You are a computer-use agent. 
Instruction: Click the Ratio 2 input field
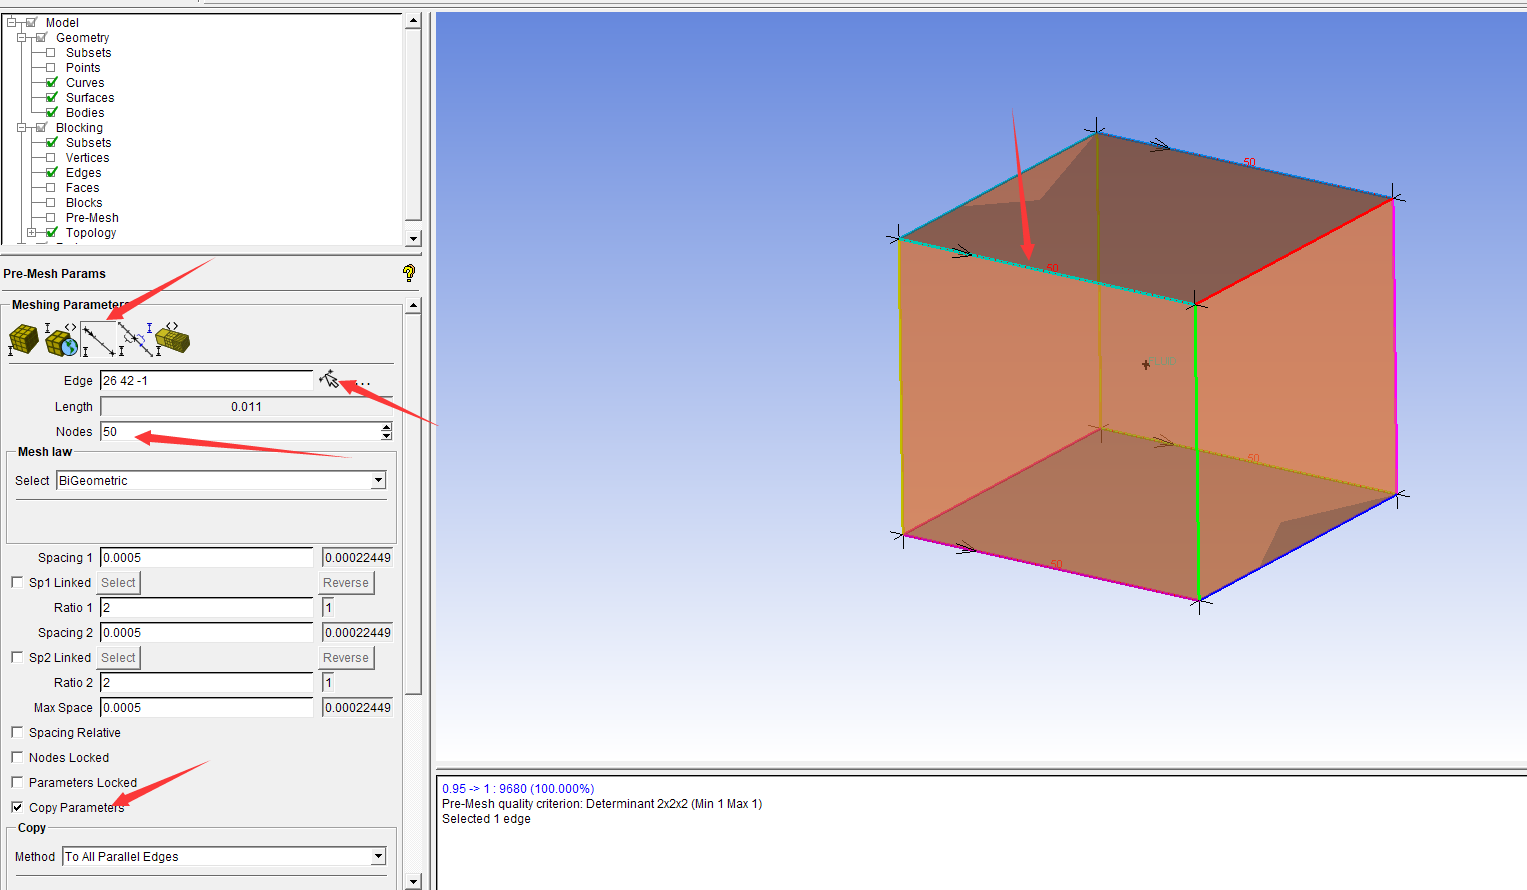click(207, 683)
